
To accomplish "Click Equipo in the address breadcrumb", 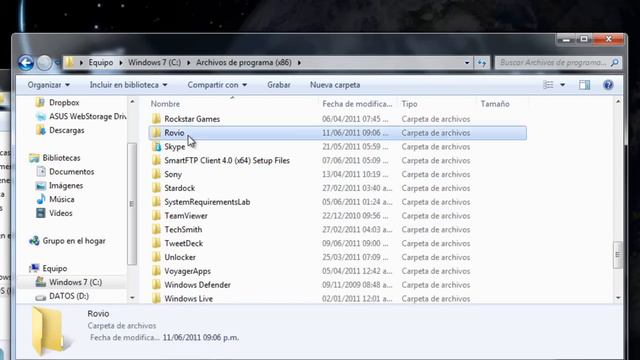I will point(101,62).
